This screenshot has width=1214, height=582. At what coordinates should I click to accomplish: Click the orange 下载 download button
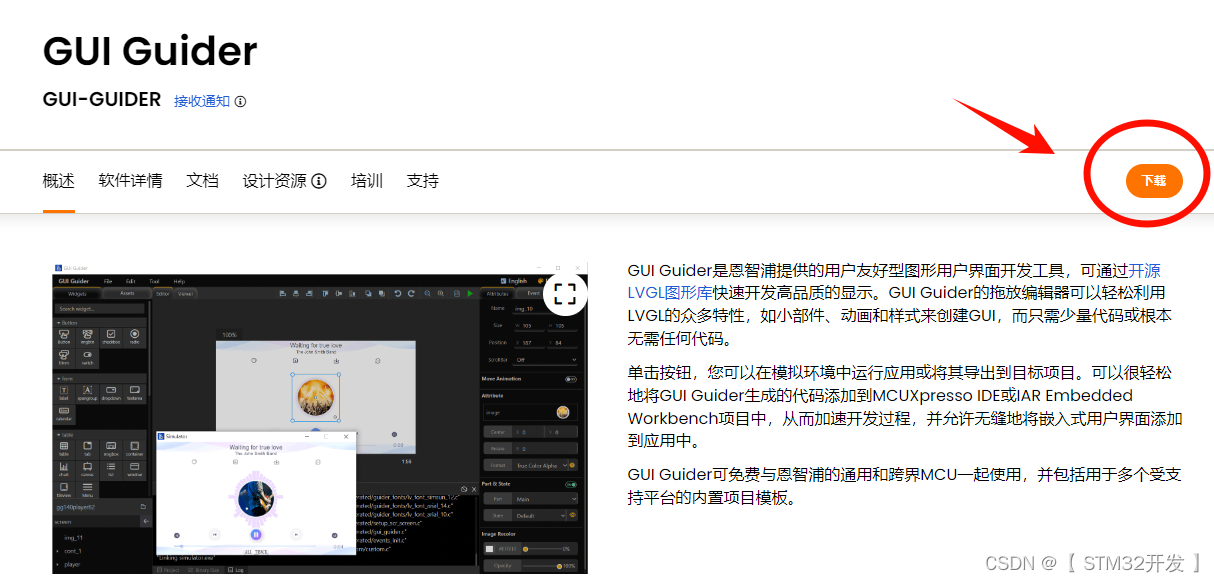tap(1154, 181)
